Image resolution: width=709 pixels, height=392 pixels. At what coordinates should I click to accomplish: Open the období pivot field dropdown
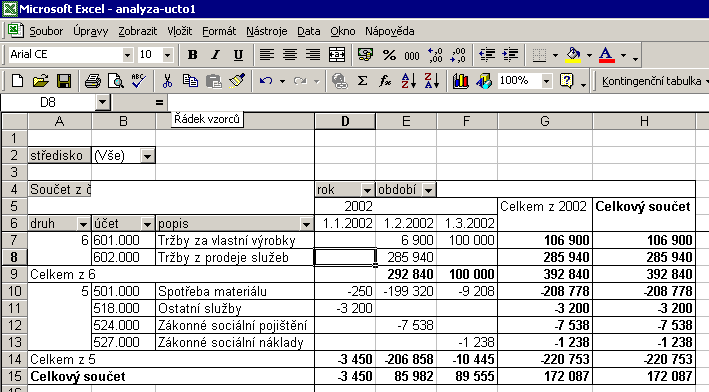(x=428, y=190)
